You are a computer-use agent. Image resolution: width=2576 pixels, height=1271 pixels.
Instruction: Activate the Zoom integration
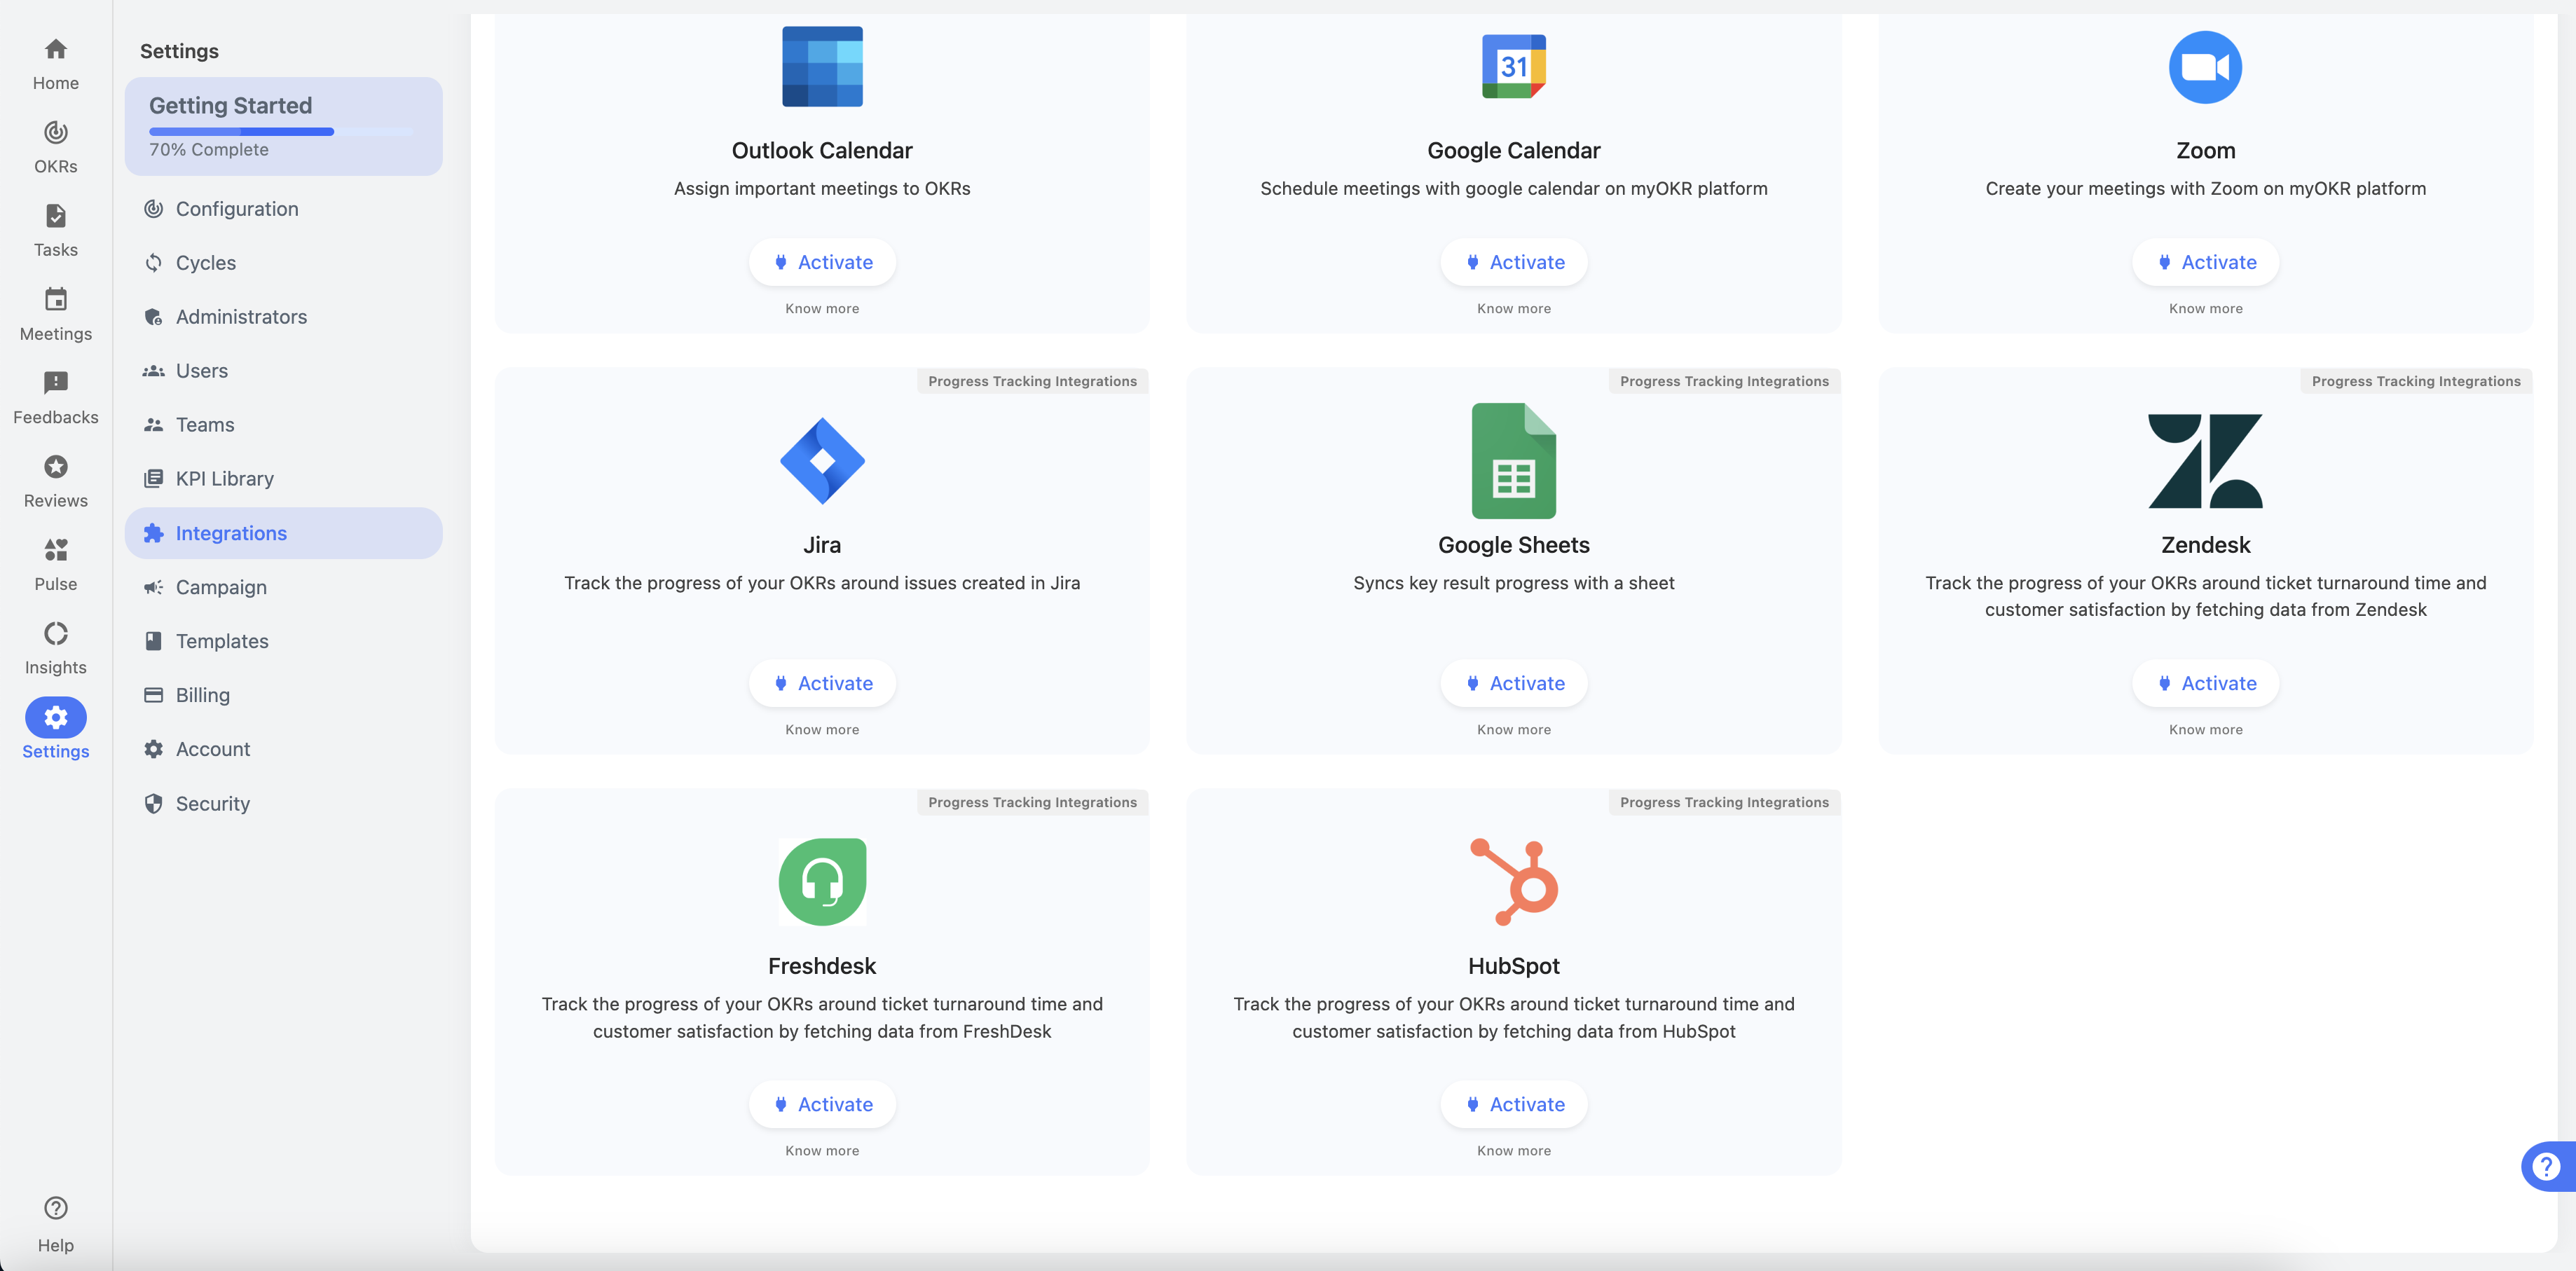(x=2205, y=262)
